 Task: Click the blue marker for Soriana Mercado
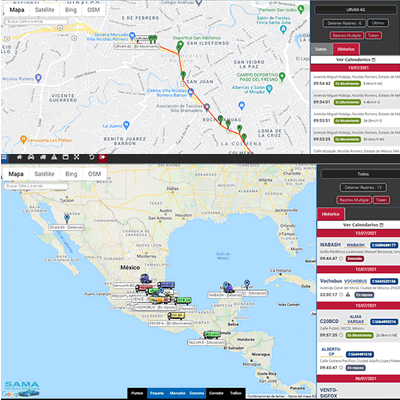coord(132,36)
